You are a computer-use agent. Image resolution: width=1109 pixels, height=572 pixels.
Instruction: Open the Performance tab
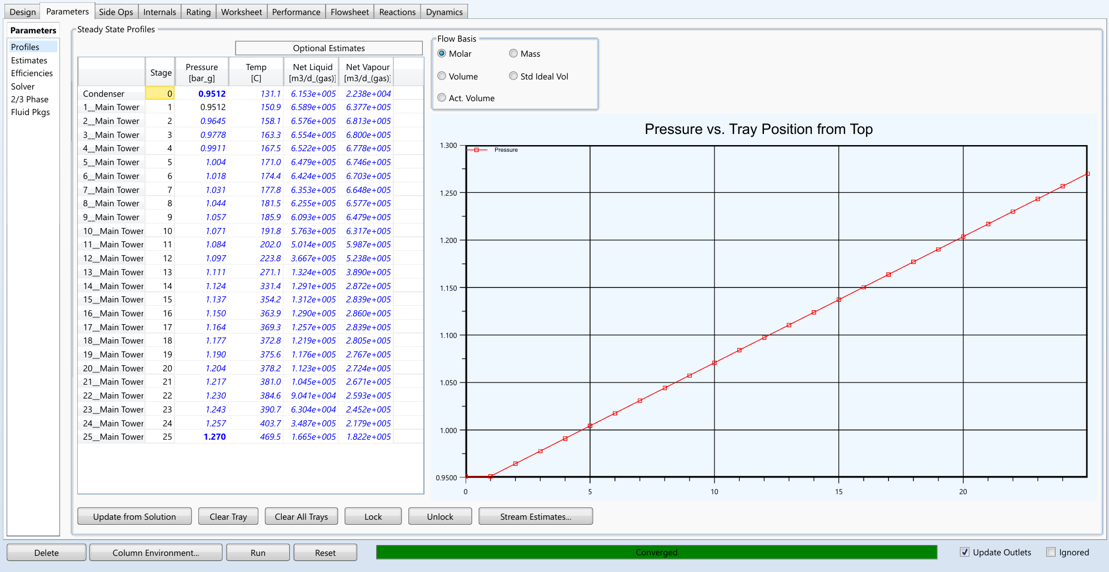(296, 12)
